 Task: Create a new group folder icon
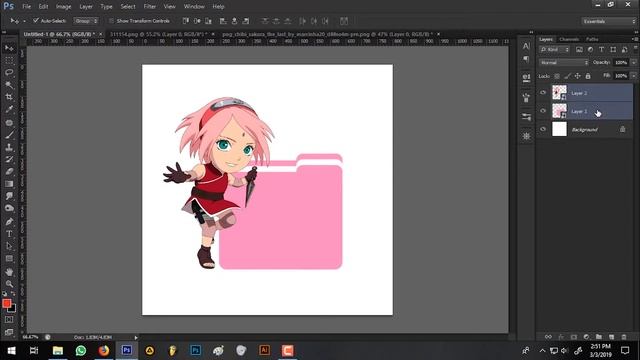(599, 337)
